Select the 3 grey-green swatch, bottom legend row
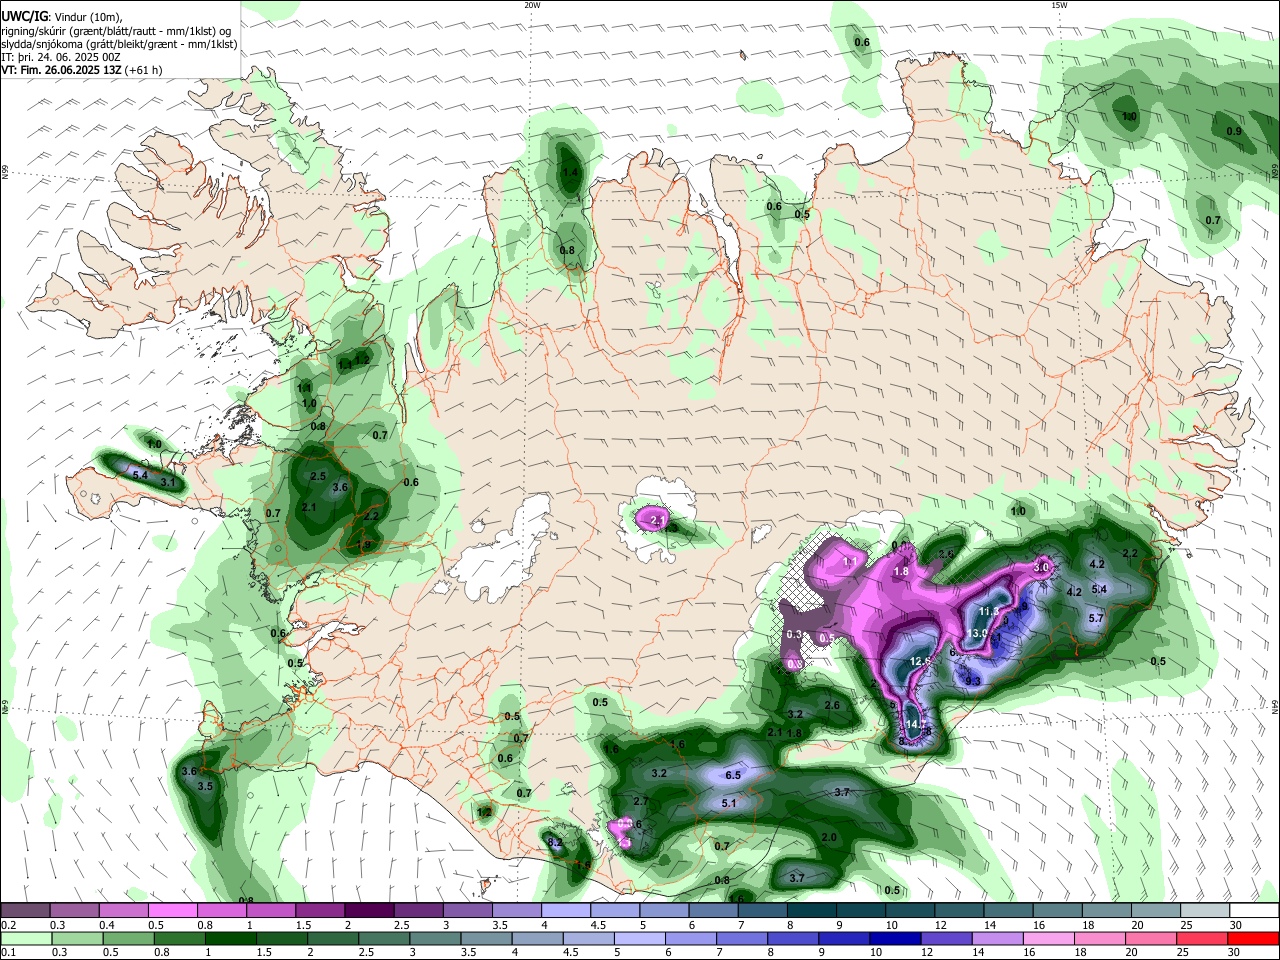The width and height of the screenshot is (1280, 960). tap(435, 938)
